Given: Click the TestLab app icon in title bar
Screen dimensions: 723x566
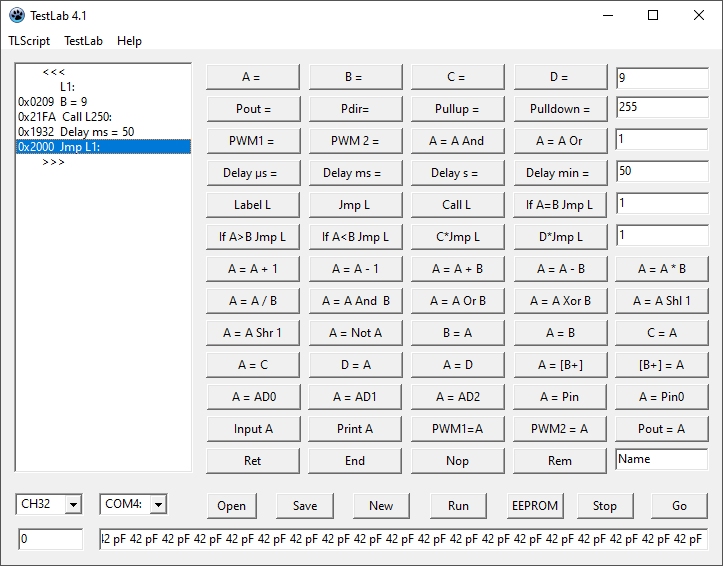Looking at the screenshot, I should (x=16, y=15).
